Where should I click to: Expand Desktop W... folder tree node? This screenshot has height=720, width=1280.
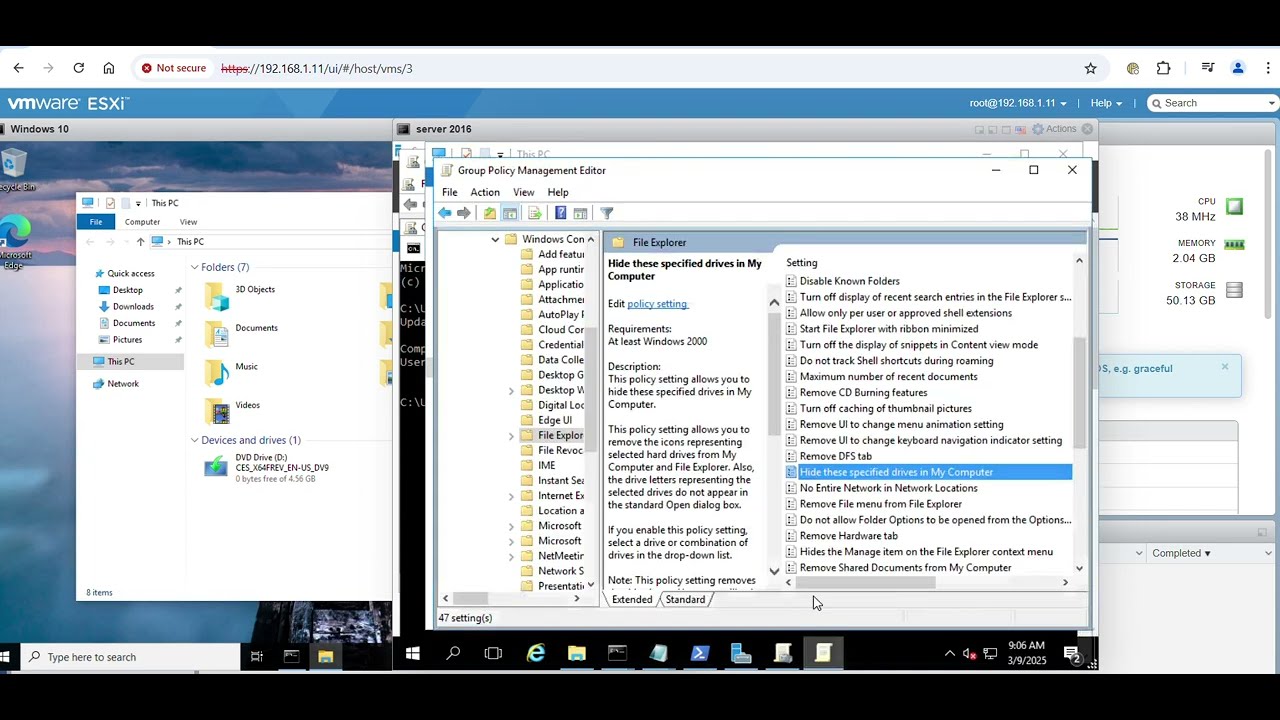pyautogui.click(x=511, y=390)
